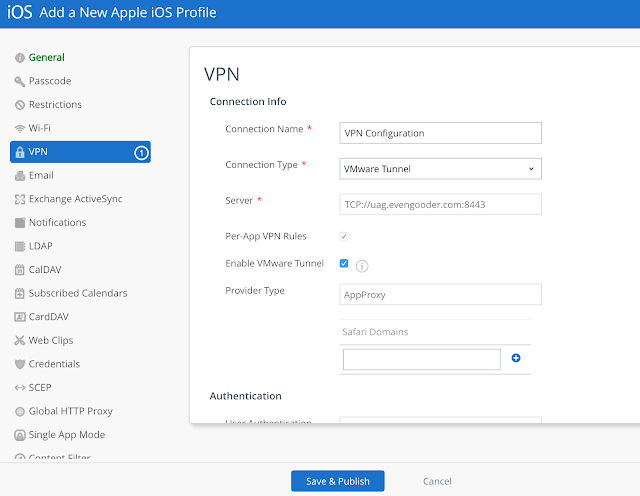This screenshot has height=496, width=640.
Task: Uncheck Enable VMware Tunnel checkbox
Action: (x=344, y=263)
